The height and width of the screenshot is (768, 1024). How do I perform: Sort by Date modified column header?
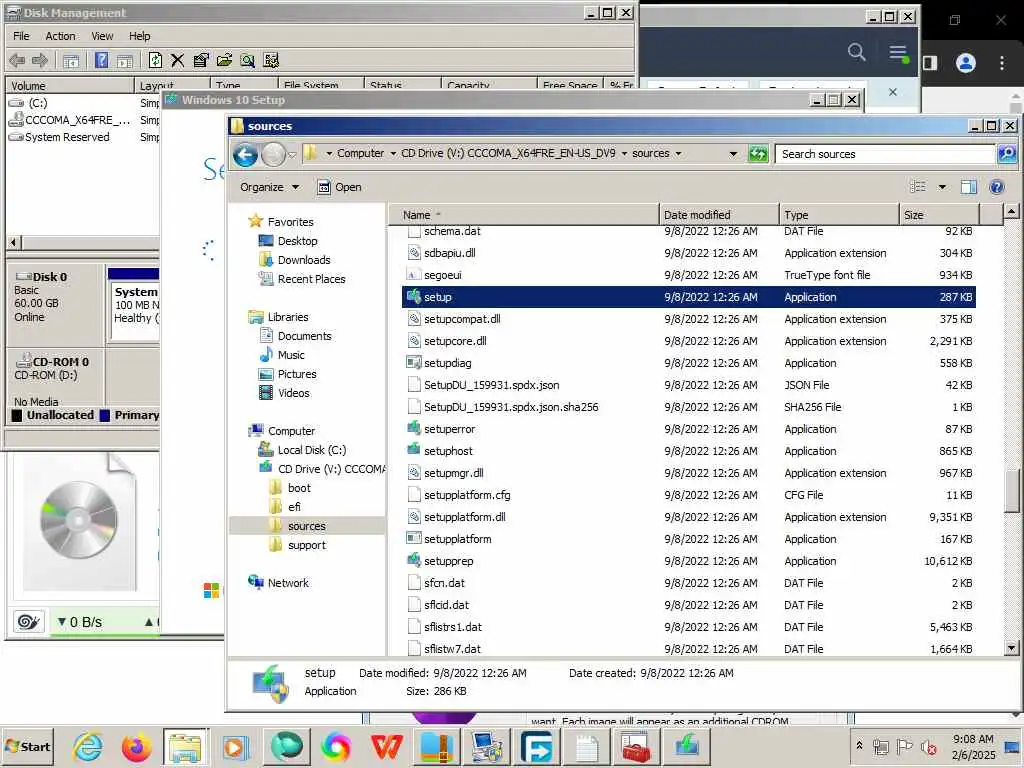coord(719,215)
